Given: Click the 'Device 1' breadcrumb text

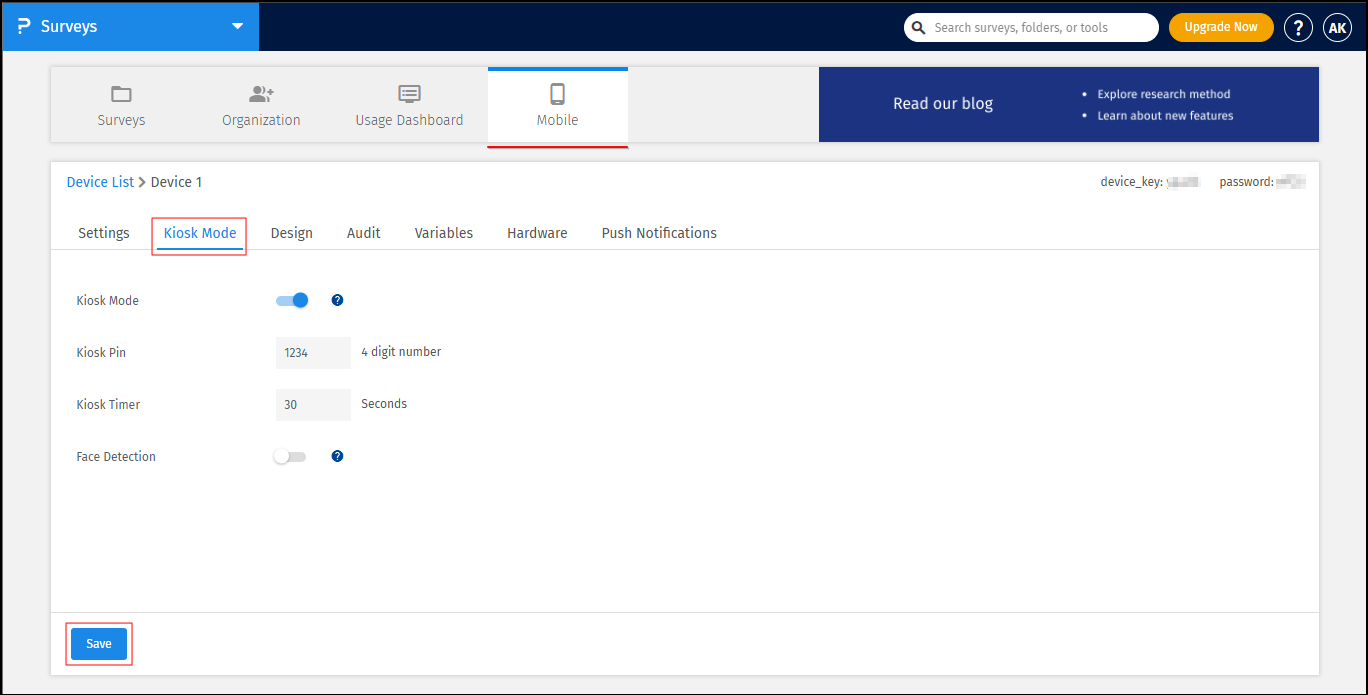Looking at the screenshot, I should [x=176, y=182].
